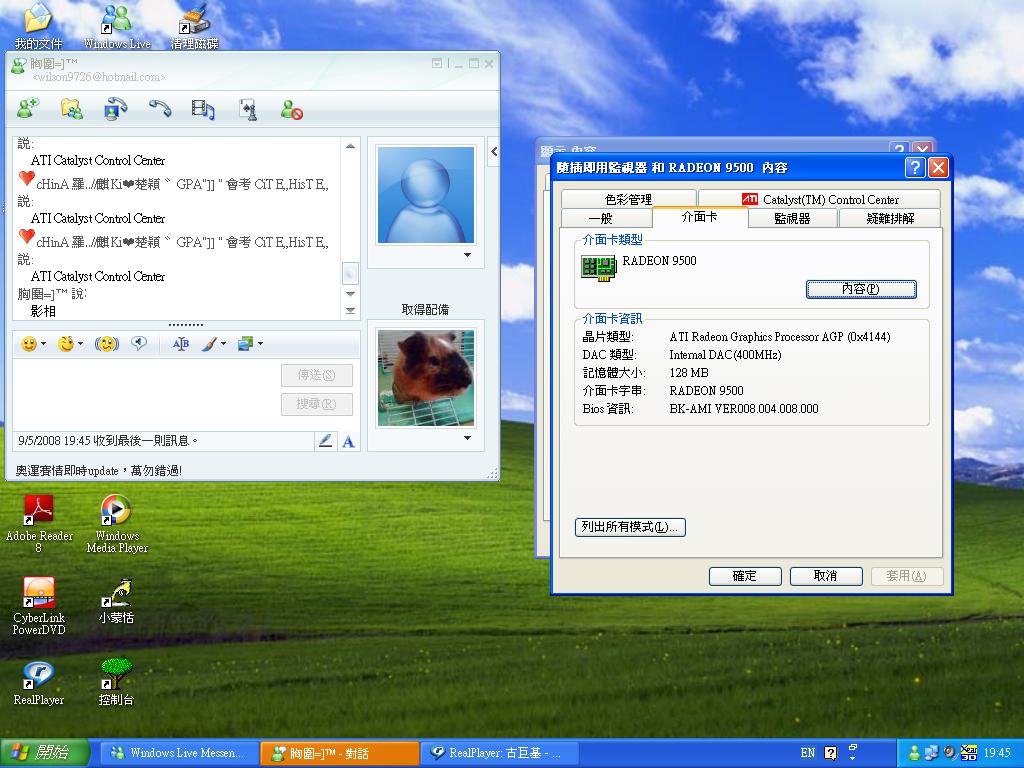This screenshot has width=1024, height=768.
Task: Switch to text typing mode with the A icon
Action: [348, 441]
